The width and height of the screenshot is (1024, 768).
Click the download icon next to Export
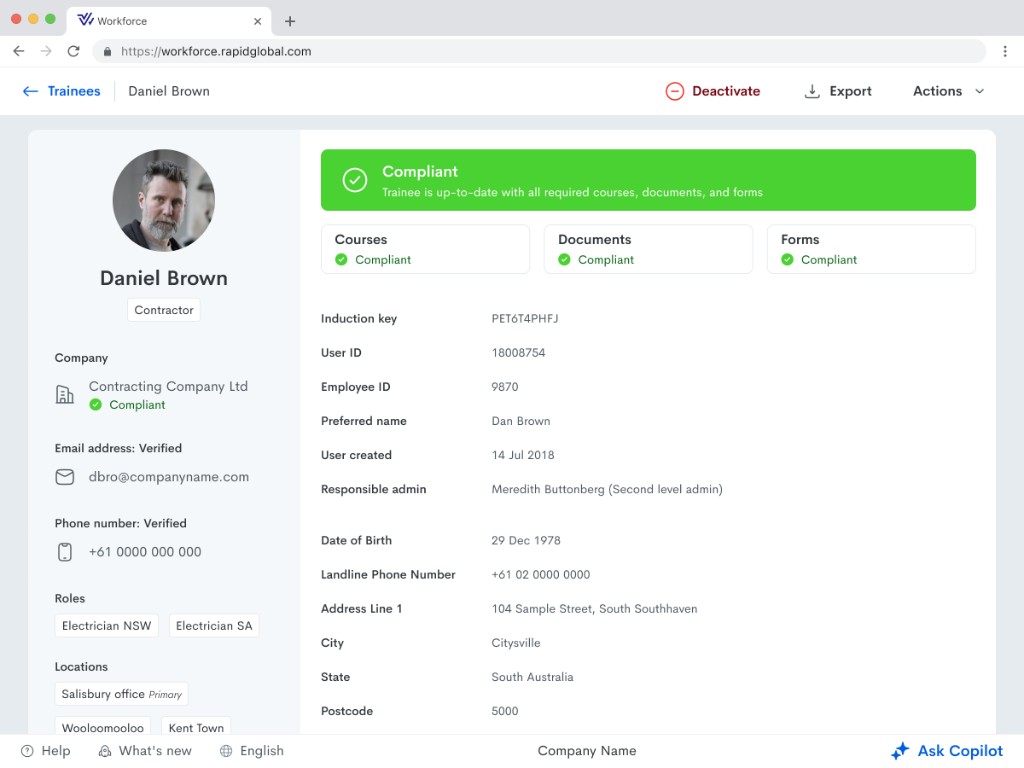(x=812, y=91)
